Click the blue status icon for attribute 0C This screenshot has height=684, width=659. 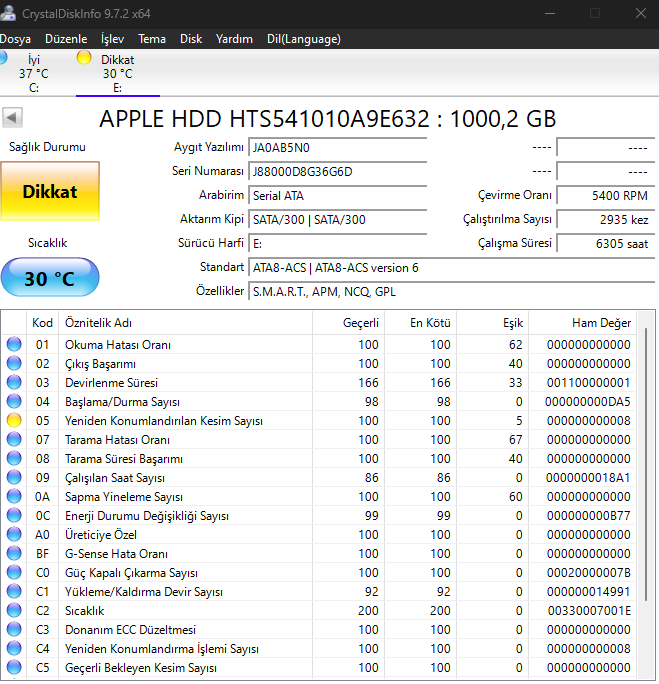coord(14,515)
